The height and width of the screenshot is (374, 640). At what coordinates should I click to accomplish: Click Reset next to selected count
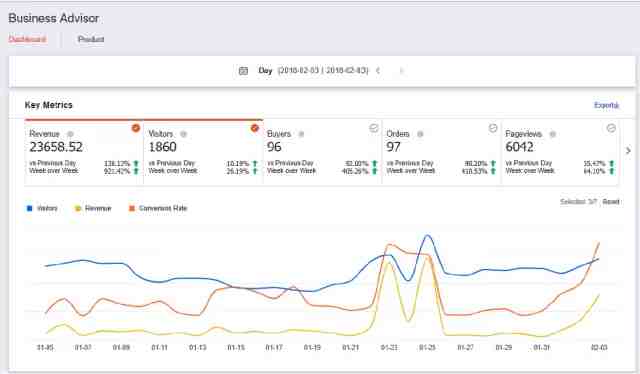[611, 202]
